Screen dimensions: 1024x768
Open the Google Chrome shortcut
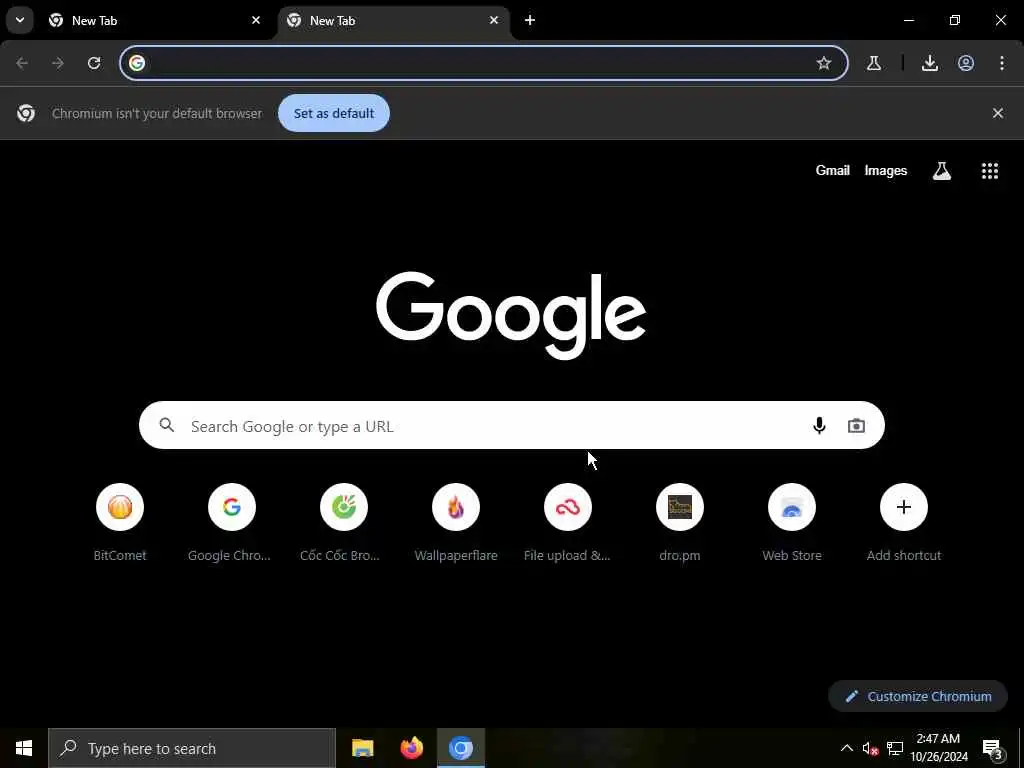(x=232, y=523)
